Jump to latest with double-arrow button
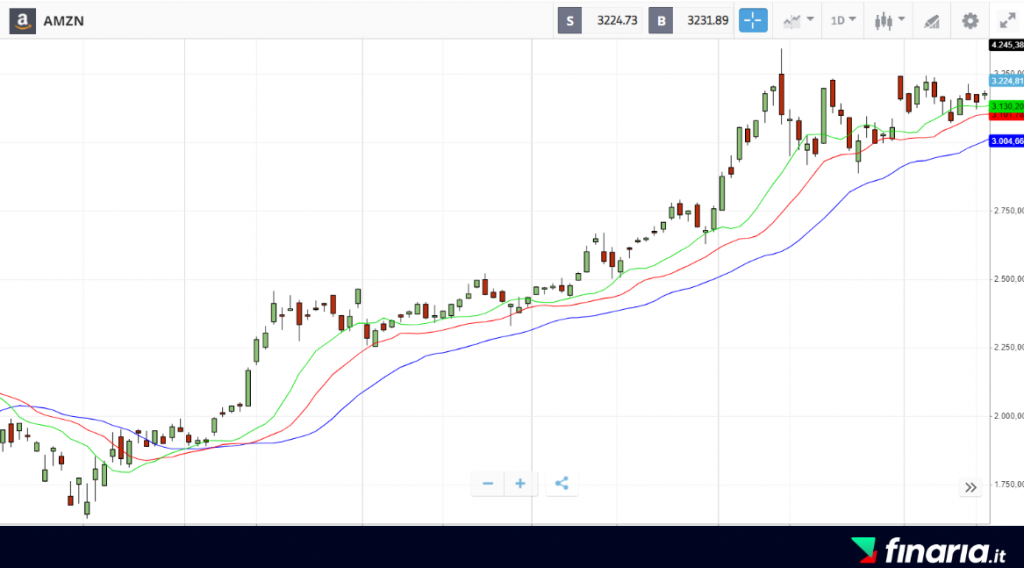The width and height of the screenshot is (1024, 568). pos(970,487)
